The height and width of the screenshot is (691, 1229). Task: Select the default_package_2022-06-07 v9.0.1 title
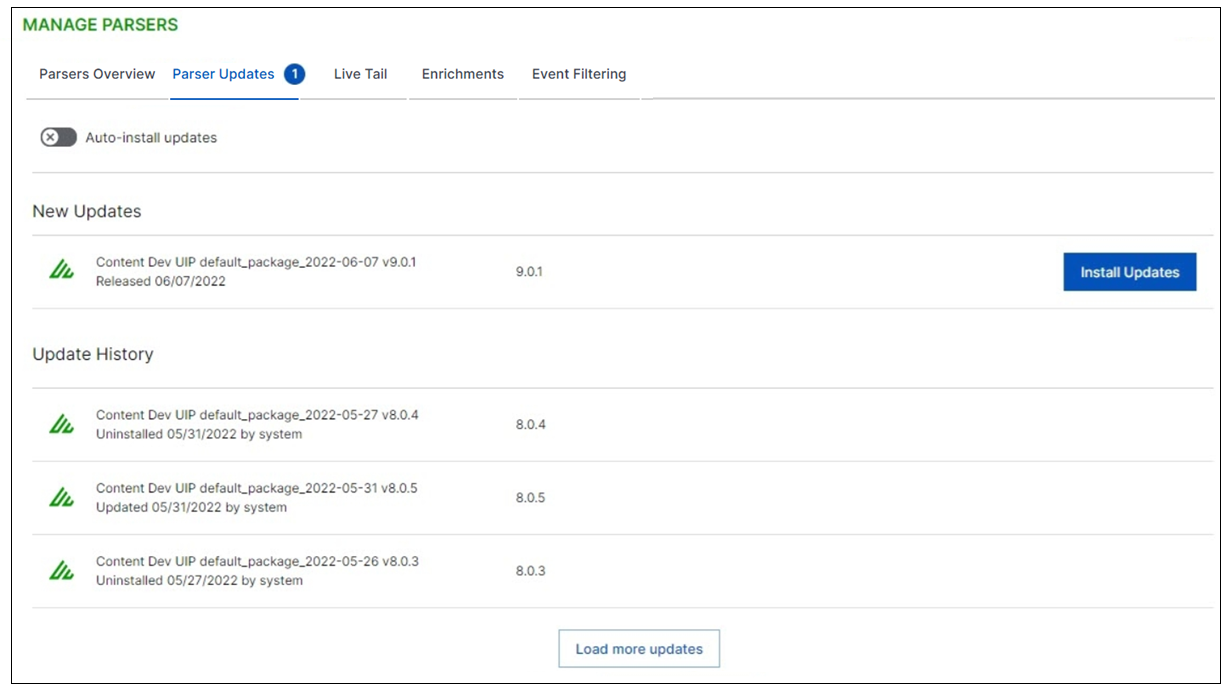coord(256,262)
